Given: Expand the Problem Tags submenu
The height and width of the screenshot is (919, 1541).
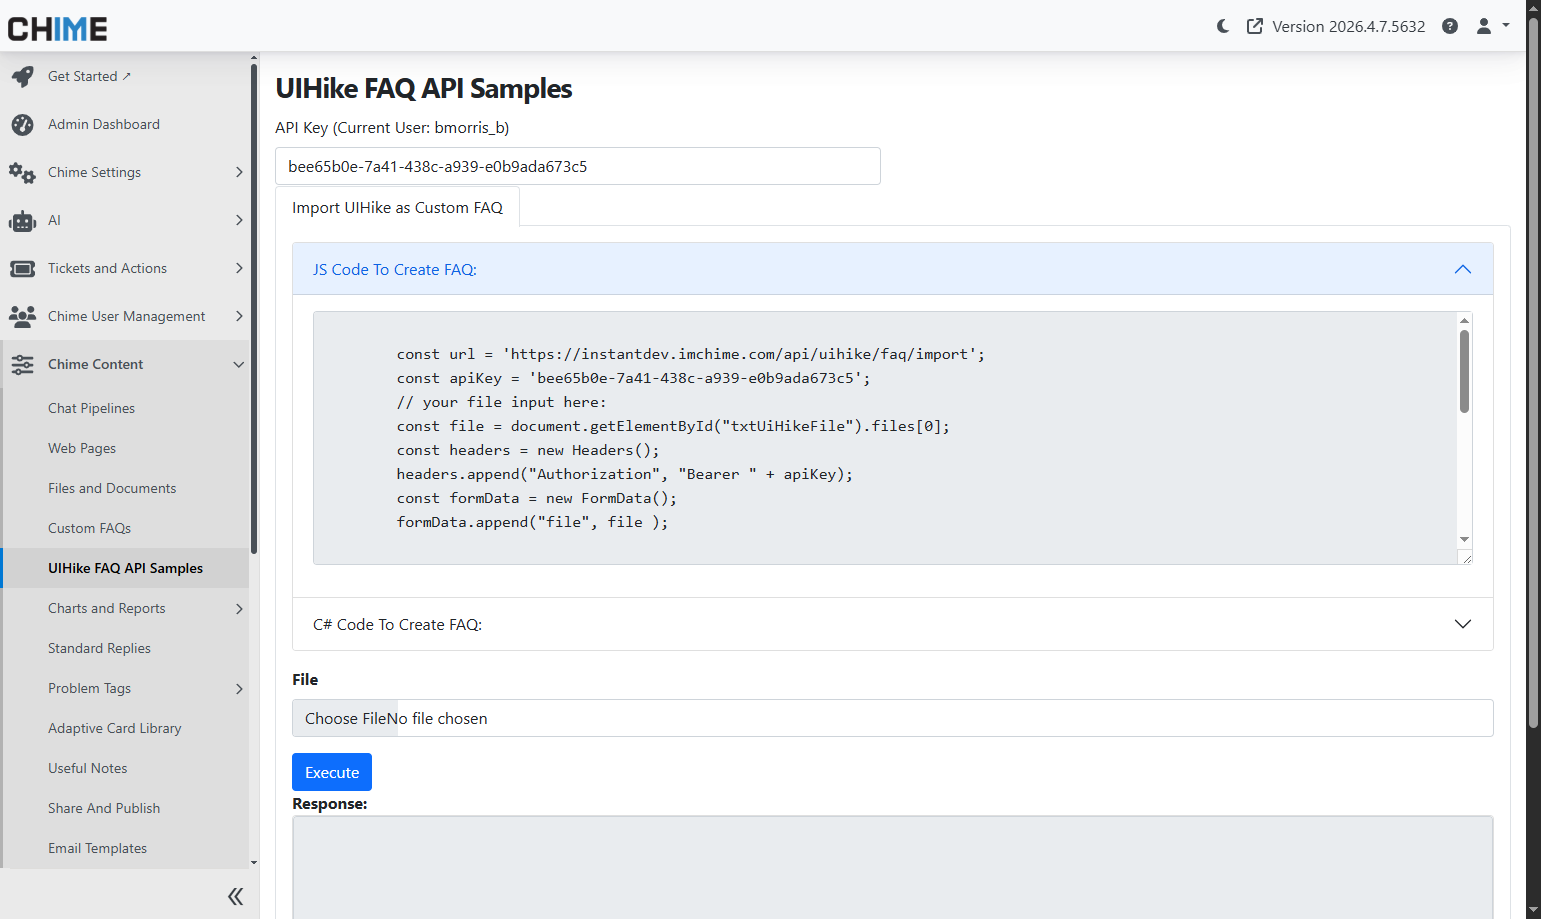Looking at the screenshot, I should (239, 688).
